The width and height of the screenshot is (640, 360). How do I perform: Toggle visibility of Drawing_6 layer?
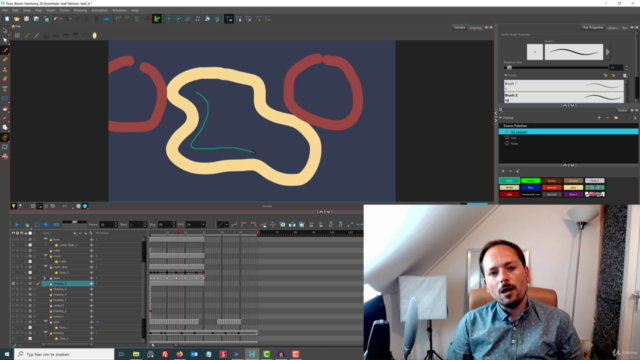click(x=13, y=289)
